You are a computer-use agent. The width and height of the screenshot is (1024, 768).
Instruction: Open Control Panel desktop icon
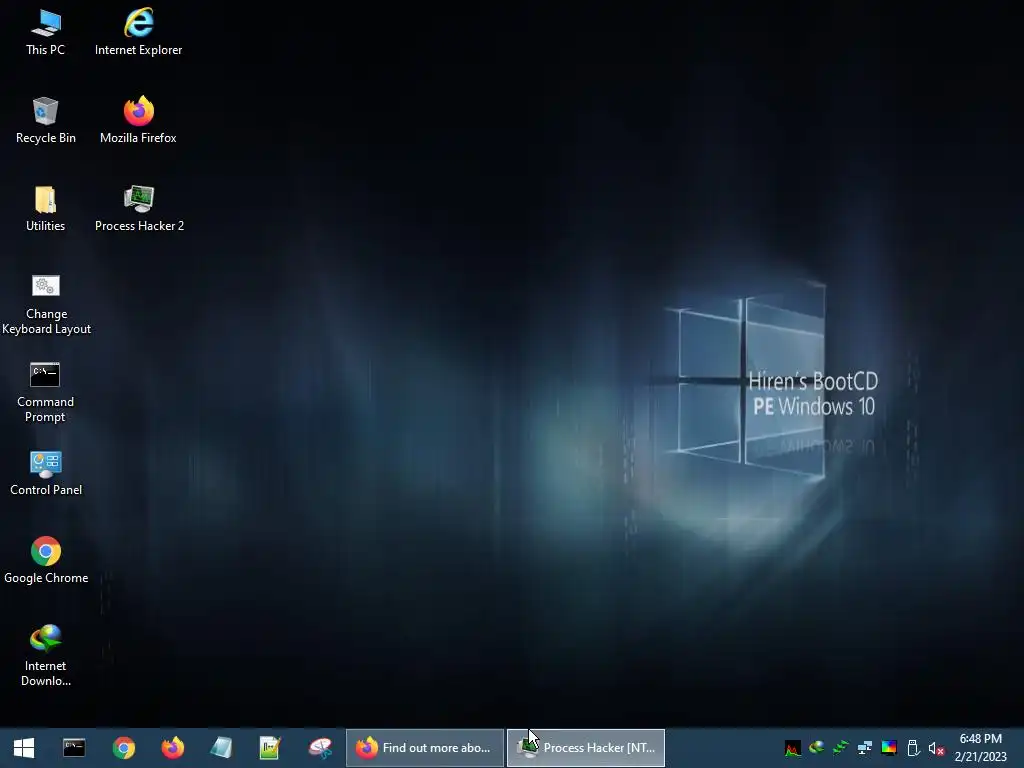(x=46, y=473)
